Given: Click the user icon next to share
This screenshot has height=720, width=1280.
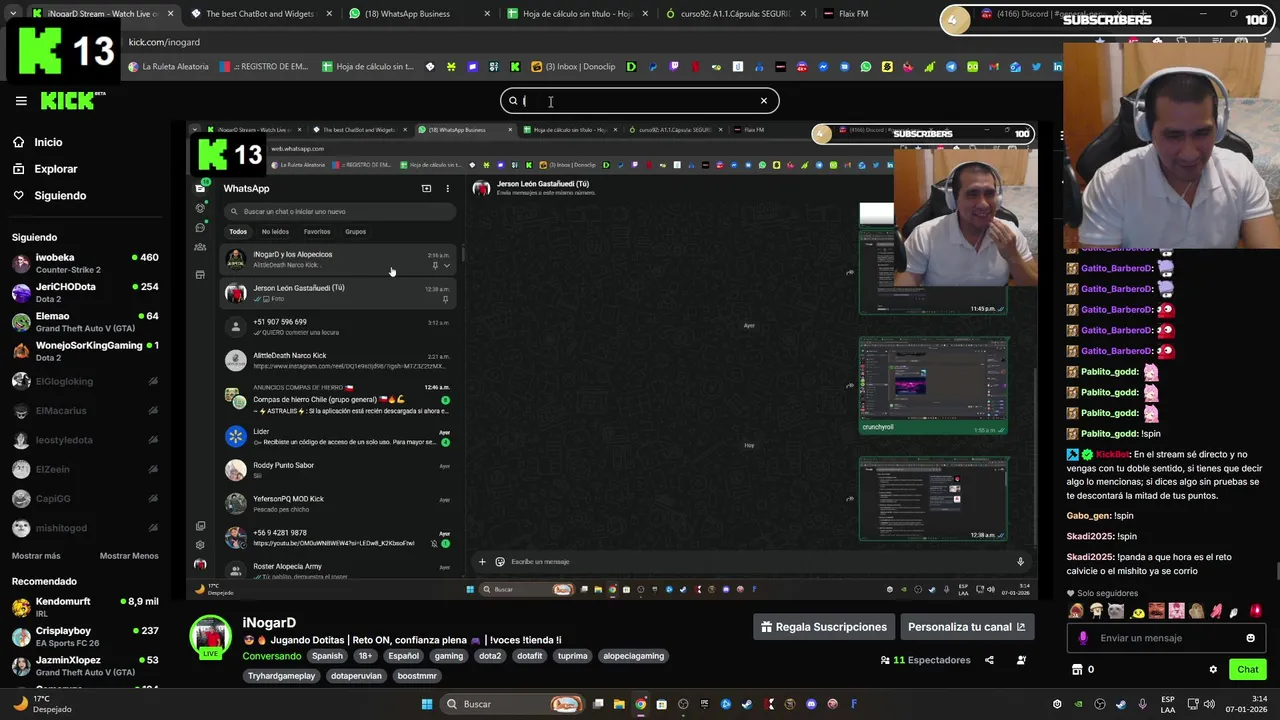Looking at the screenshot, I should click(1021, 660).
